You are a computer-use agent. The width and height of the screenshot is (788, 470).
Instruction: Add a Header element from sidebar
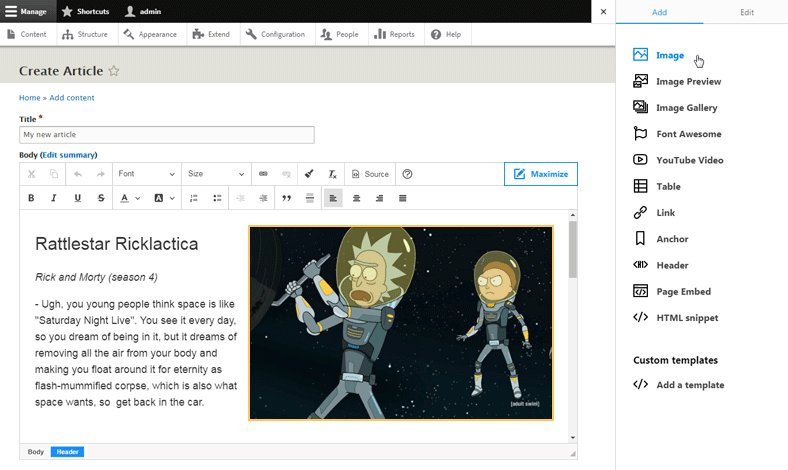click(660, 265)
